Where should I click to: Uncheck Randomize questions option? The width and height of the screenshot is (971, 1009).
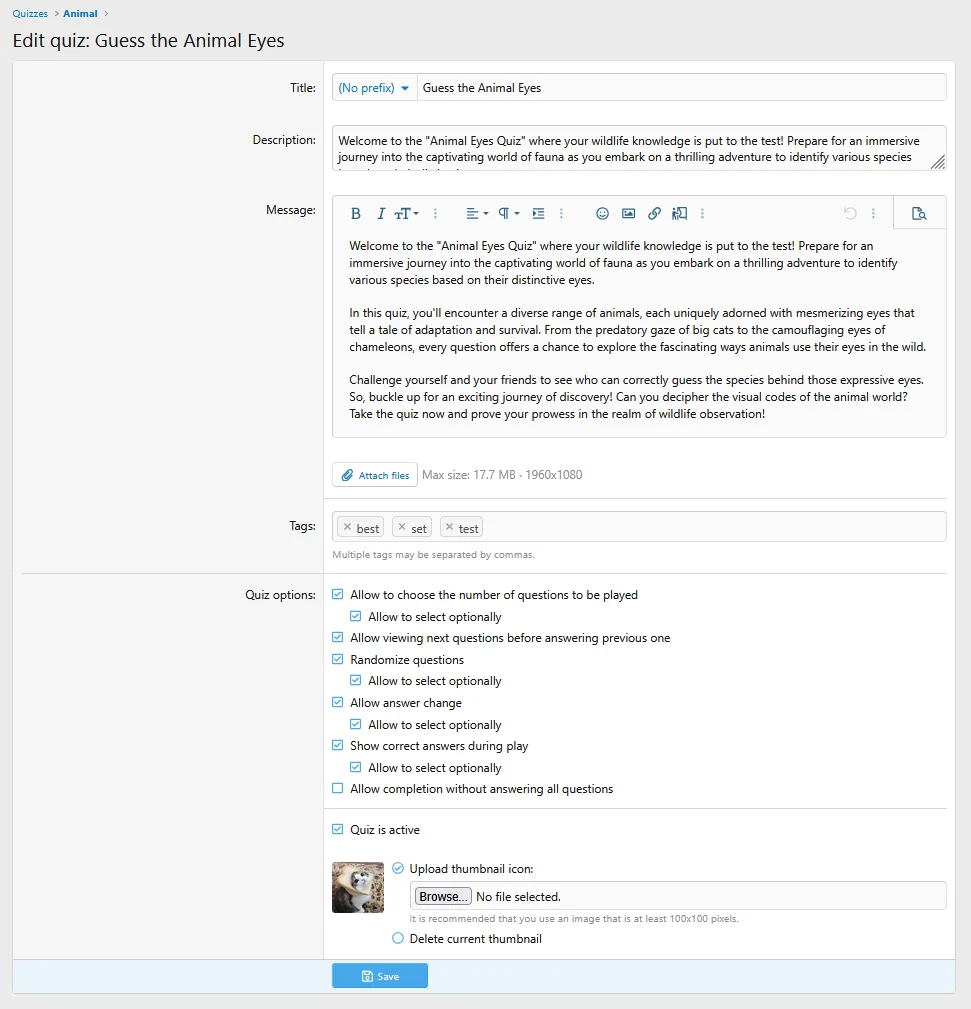(x=338, y=660)
